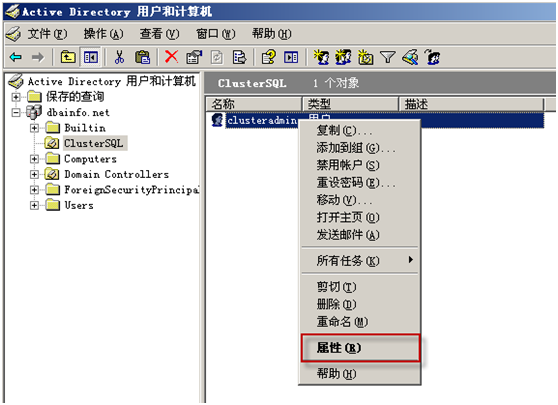
Task: Toggle the Show/Hide console tree button
Action: pos(91,57)
